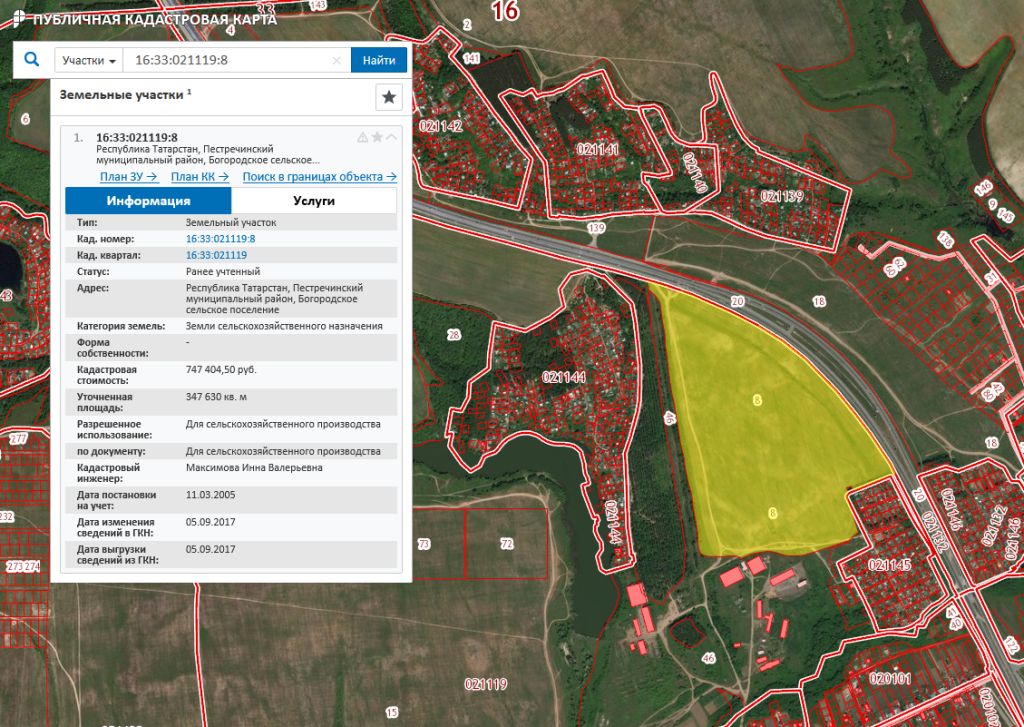This screenshot has width=1024, height=727.
Task: Click Поиск в границах объекта link
Action: click(x=319, y=177)
